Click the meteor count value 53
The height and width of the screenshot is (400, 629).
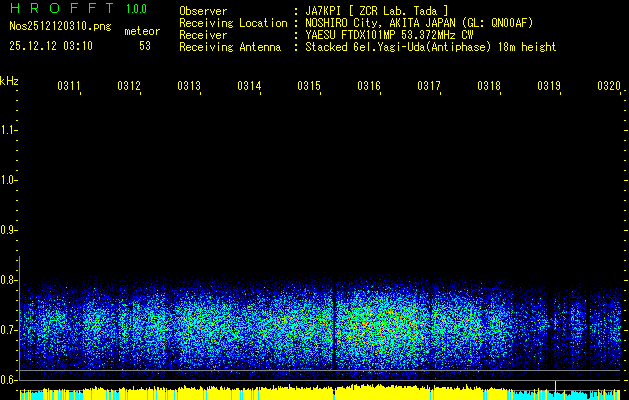tap(145, 45)
